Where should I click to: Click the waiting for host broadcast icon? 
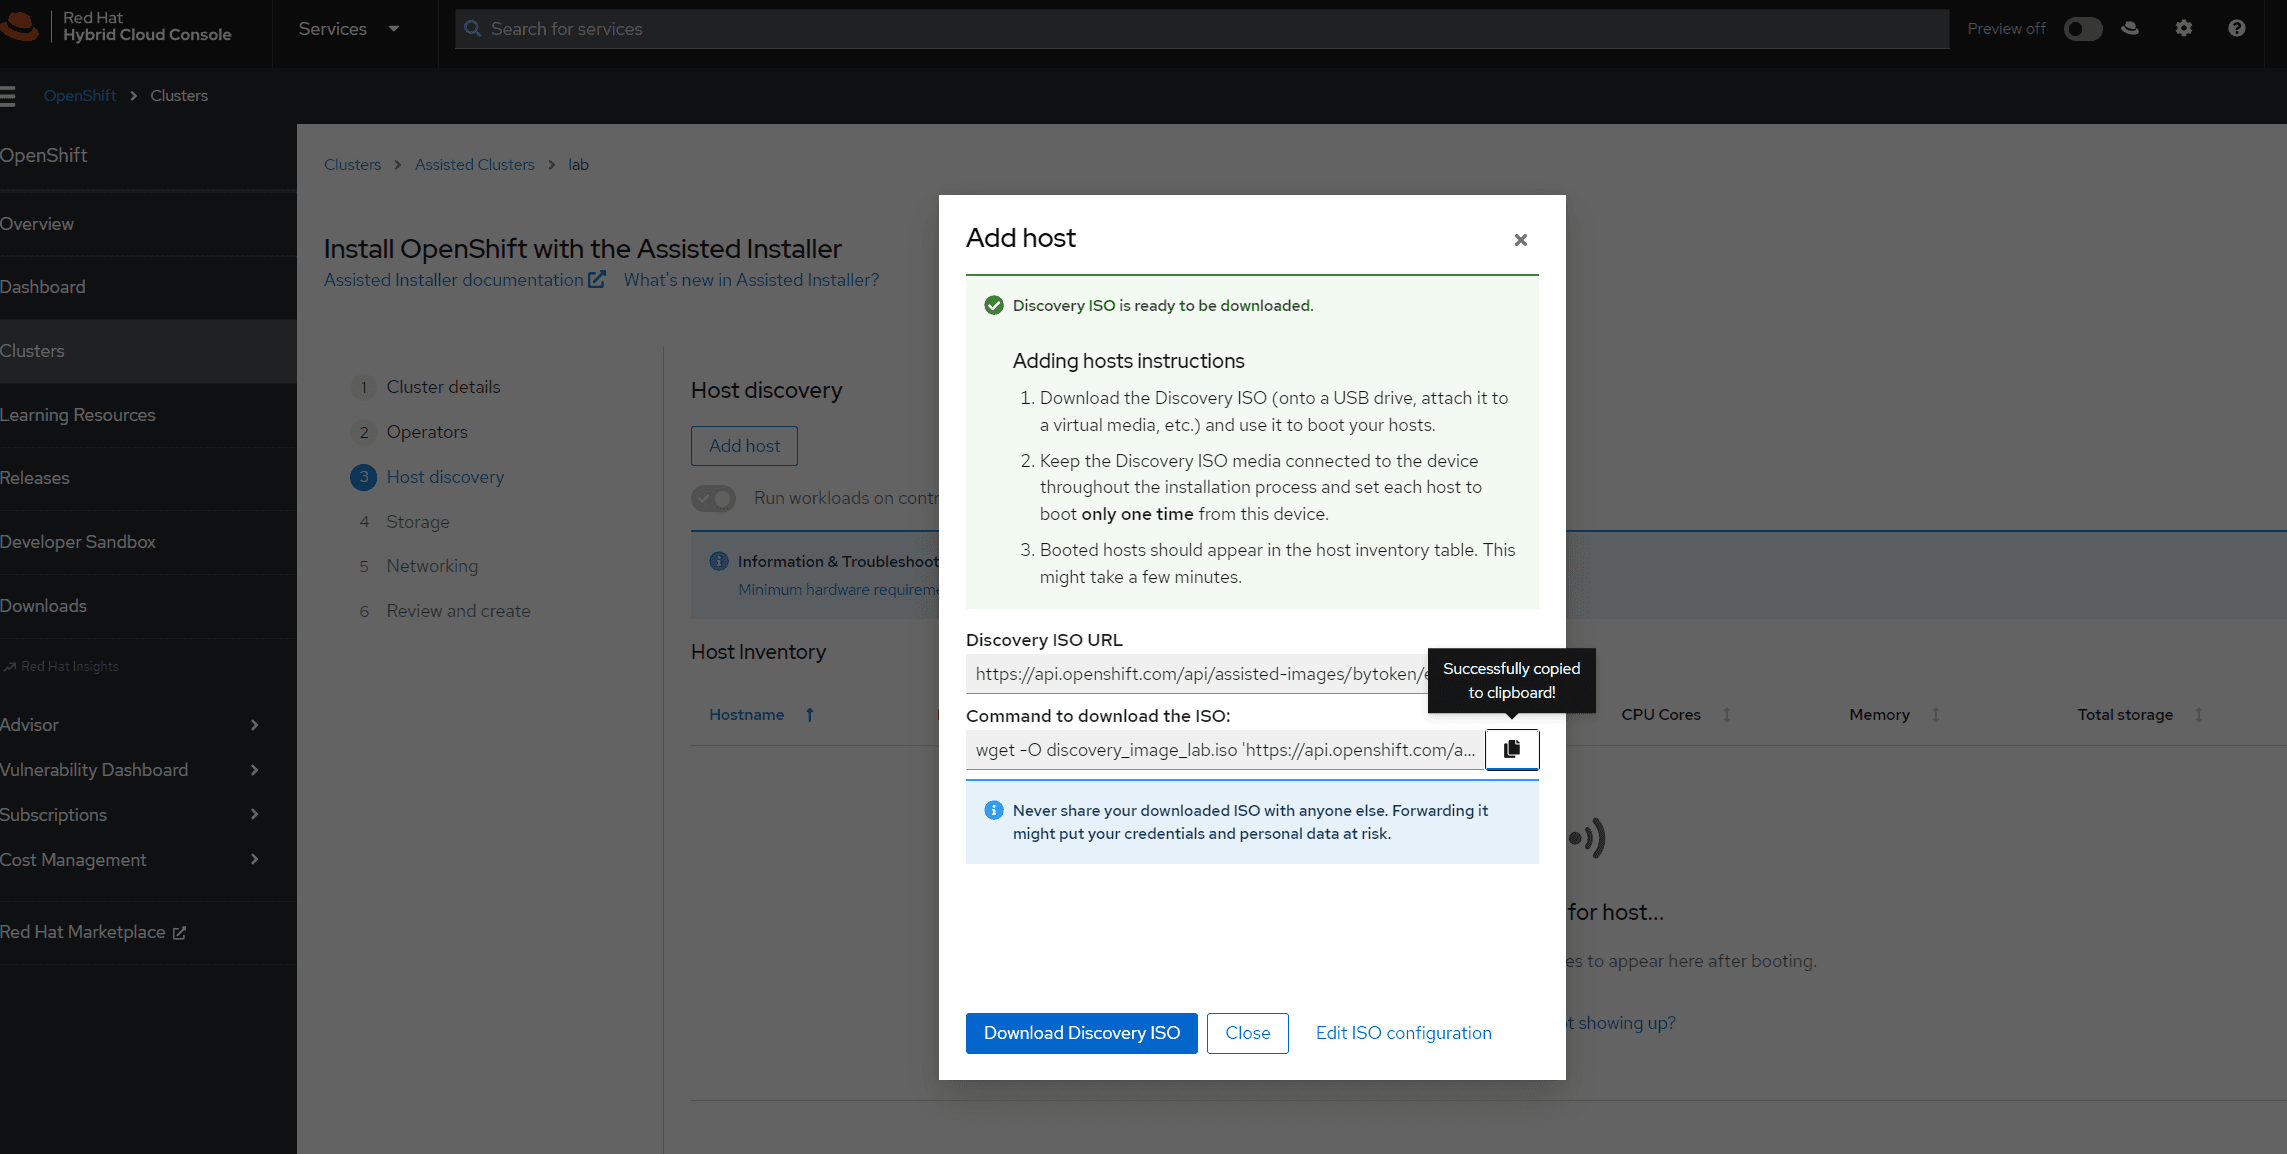click(x=1586, y=838)
